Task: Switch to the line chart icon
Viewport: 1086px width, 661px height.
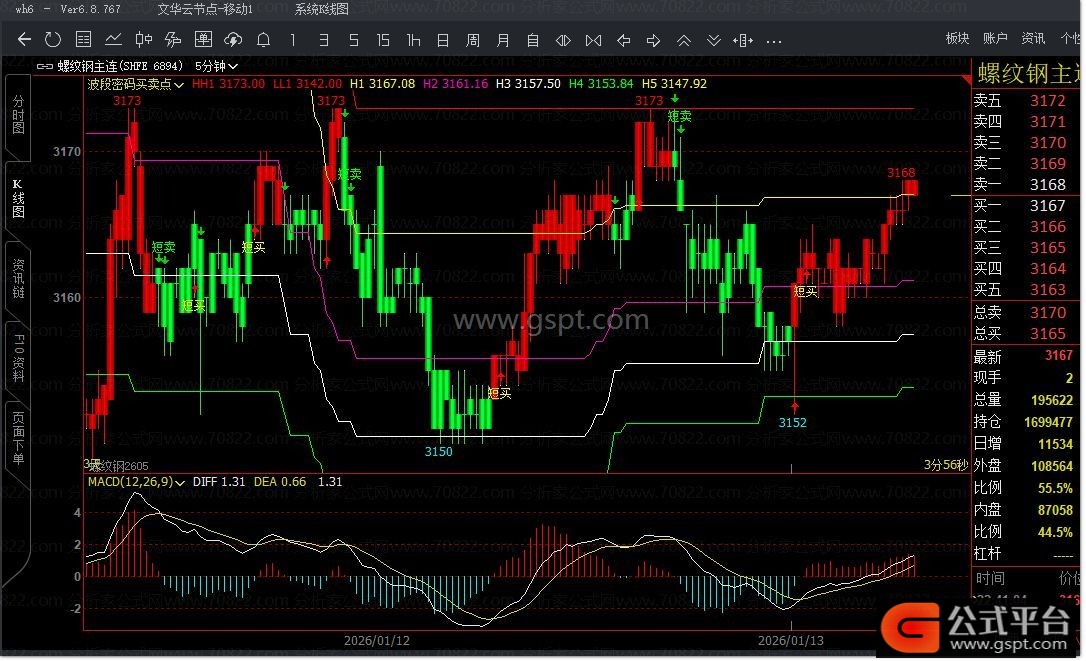Action: coord(113,40)
